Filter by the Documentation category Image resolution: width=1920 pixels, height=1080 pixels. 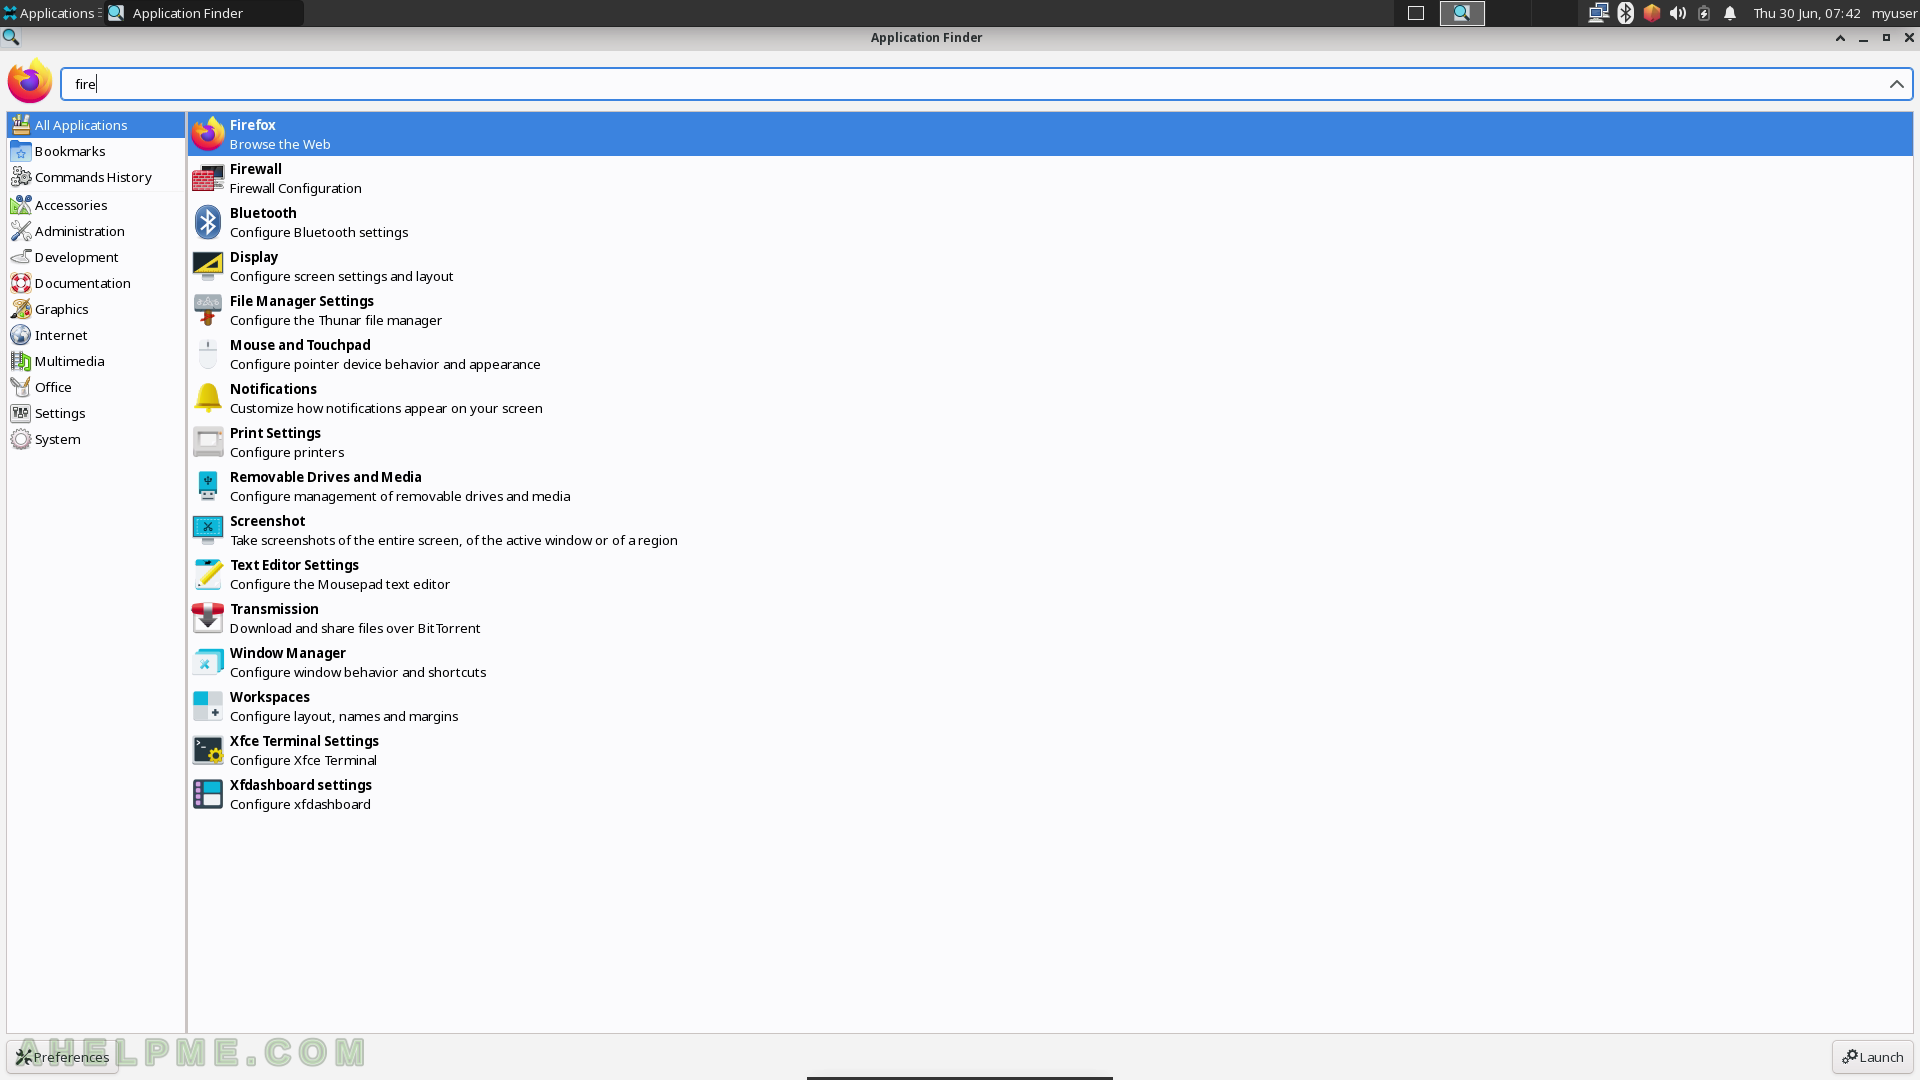point(96,283)
